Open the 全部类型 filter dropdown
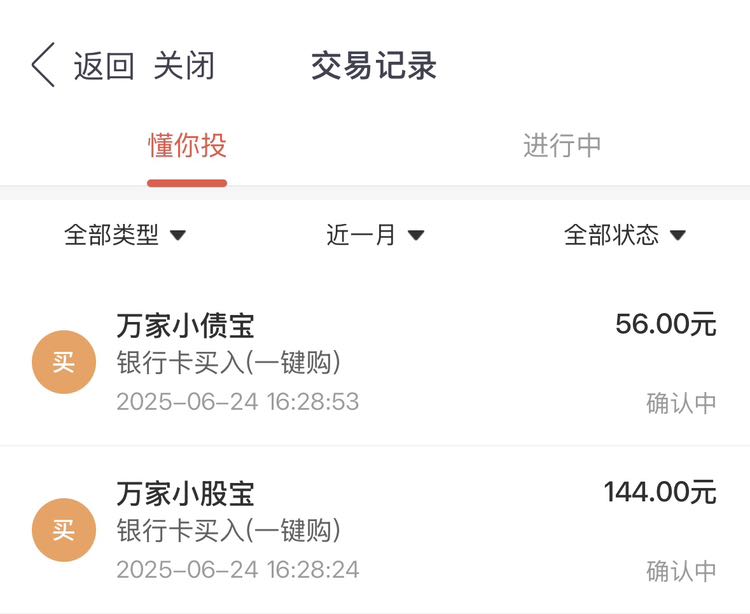Screen dimensions: 750x614 [125, 235]
